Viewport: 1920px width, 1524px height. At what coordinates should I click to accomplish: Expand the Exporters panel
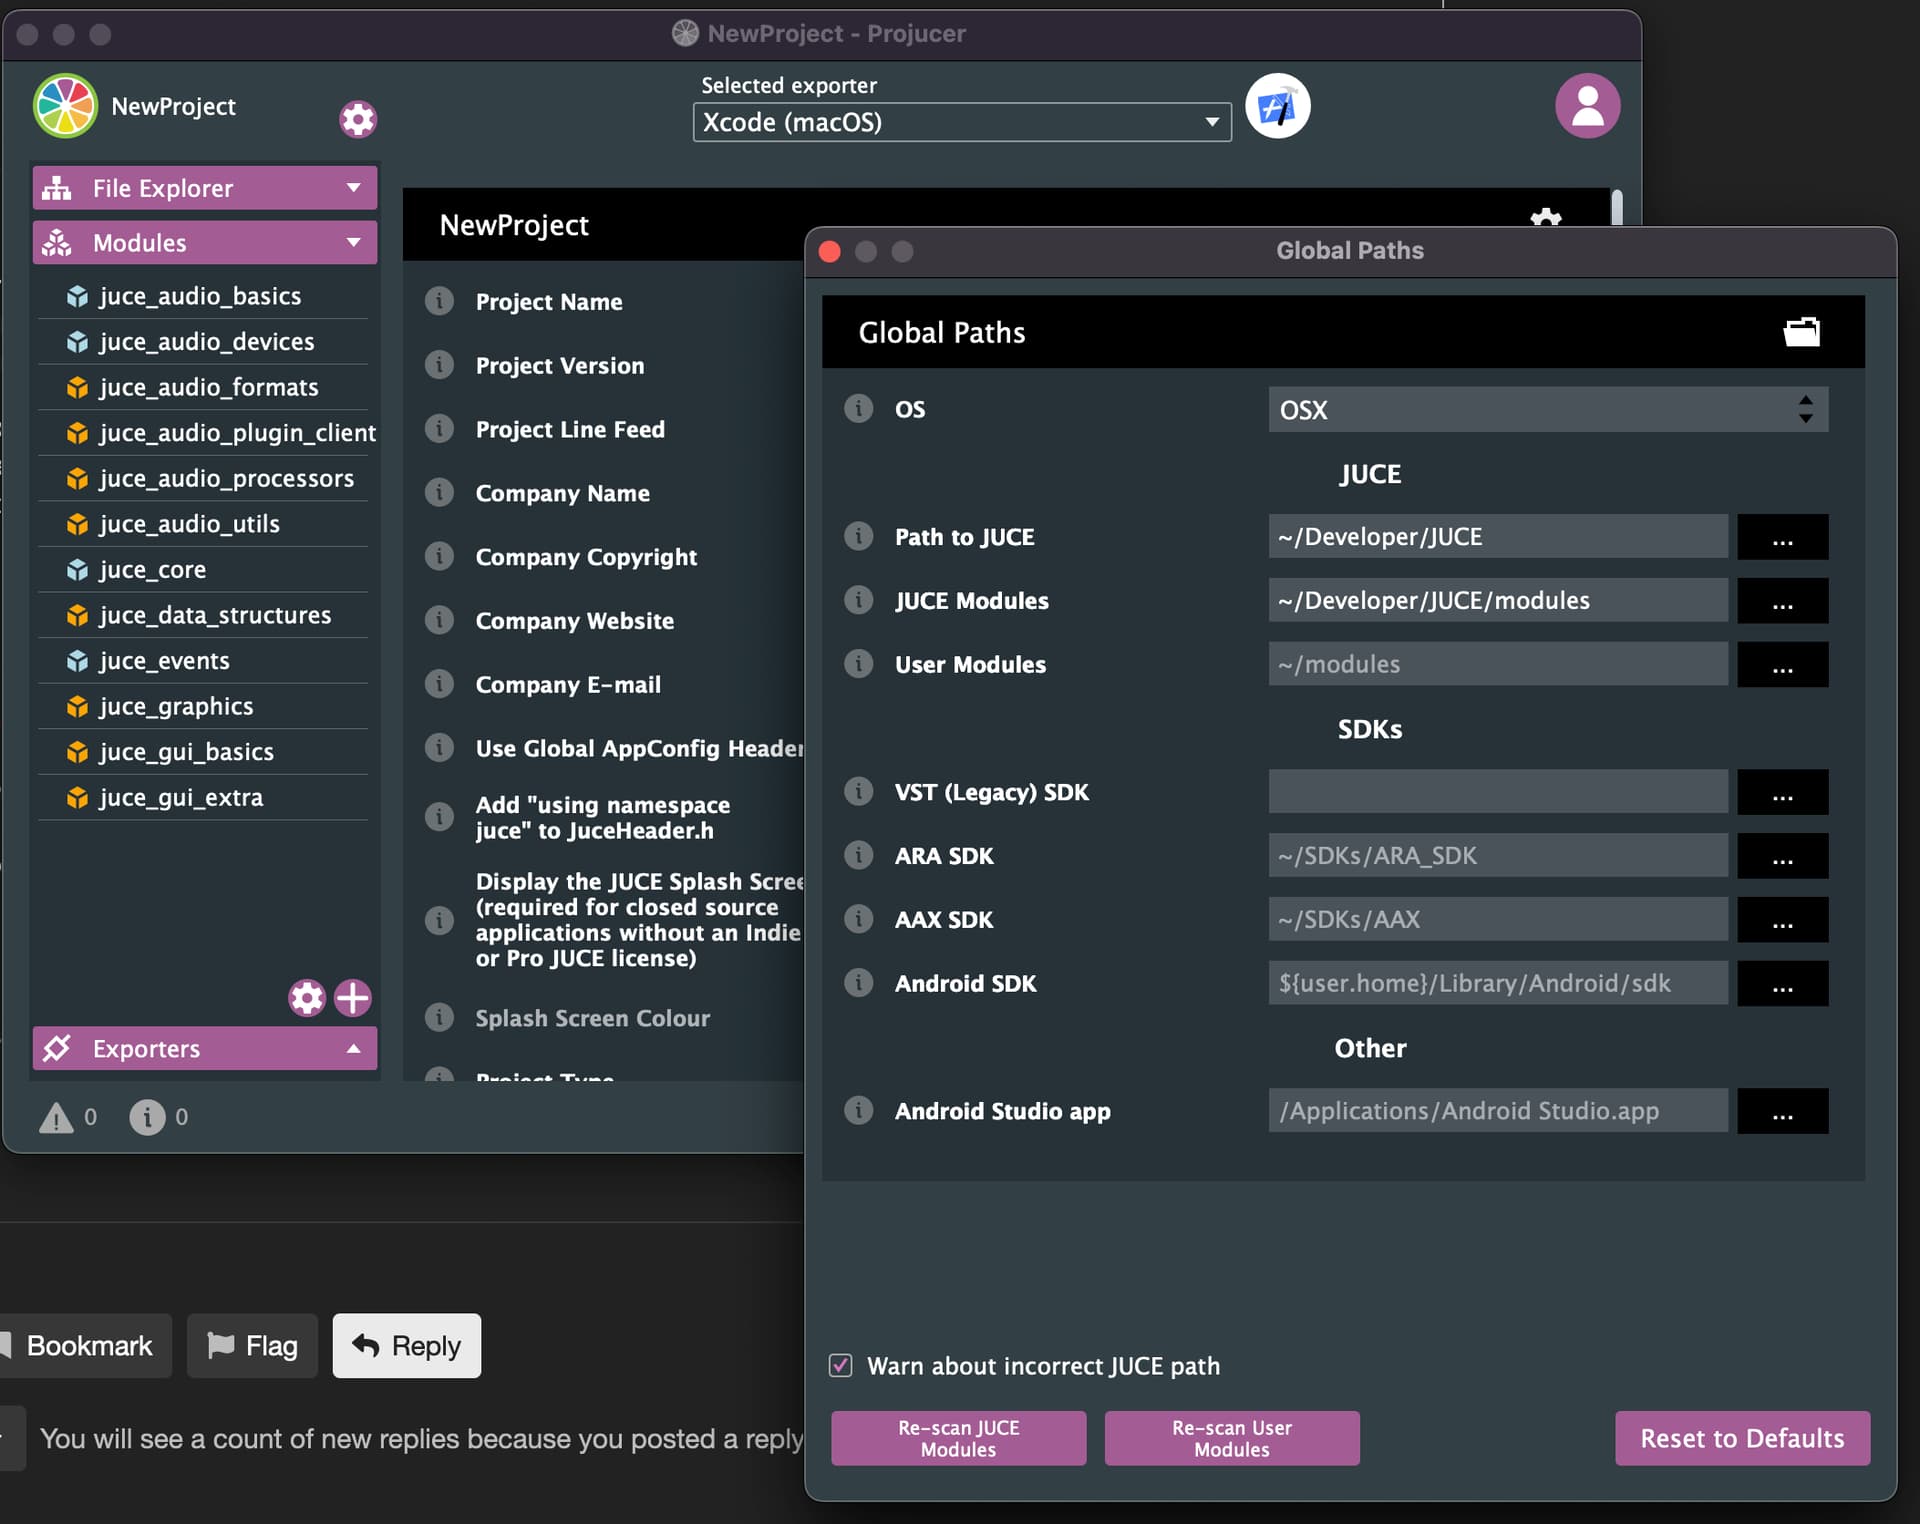point(205,1049)
